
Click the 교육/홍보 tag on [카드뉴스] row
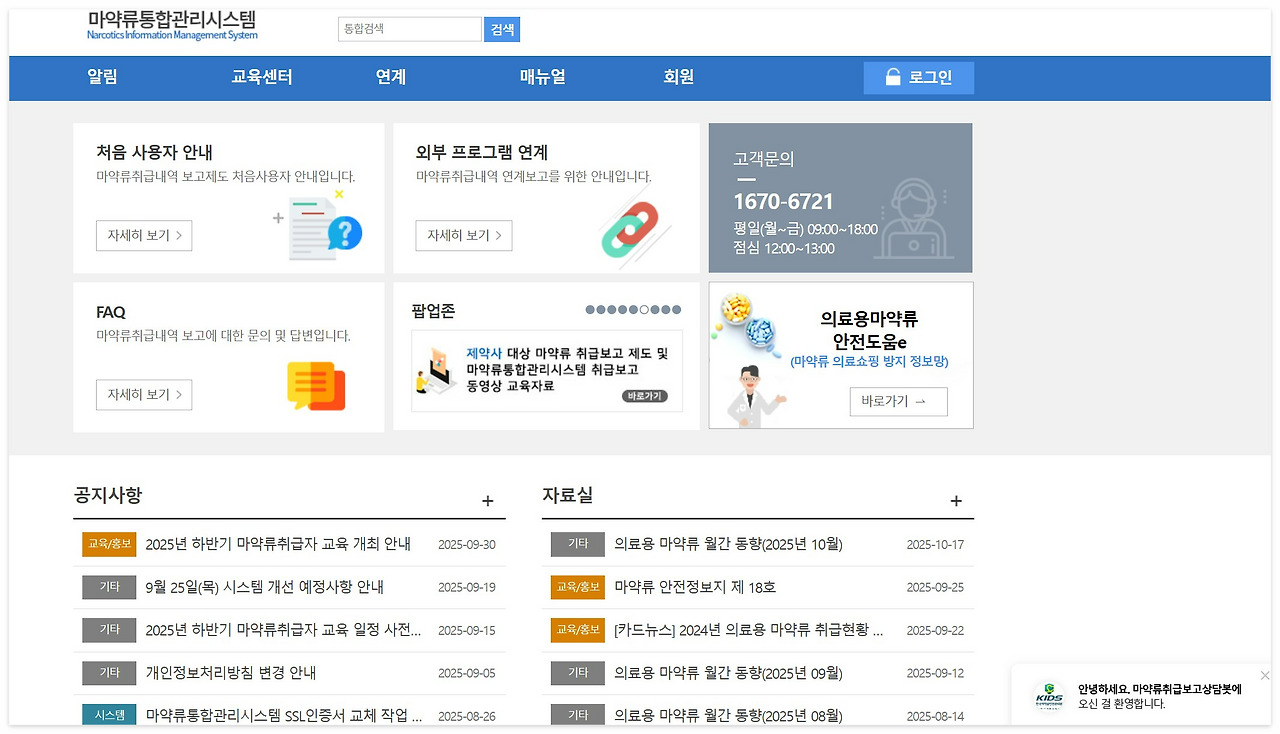578,630
